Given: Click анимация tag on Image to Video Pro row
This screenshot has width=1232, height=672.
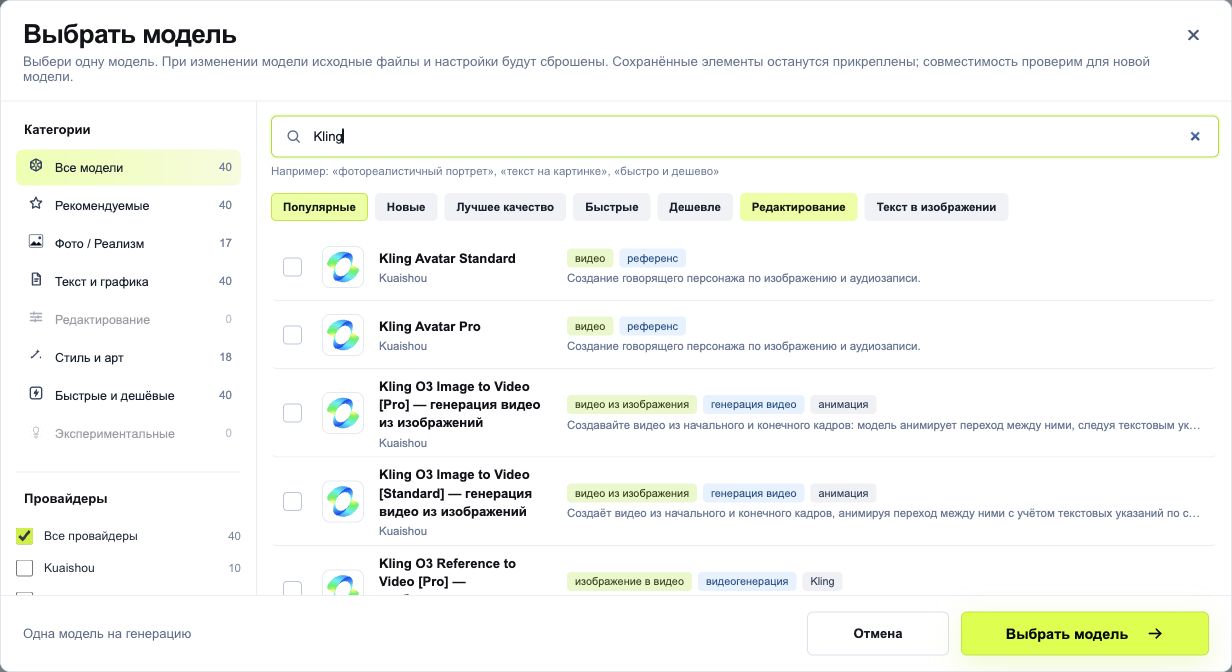Looking at the screenshot, I should pos(843,405).
